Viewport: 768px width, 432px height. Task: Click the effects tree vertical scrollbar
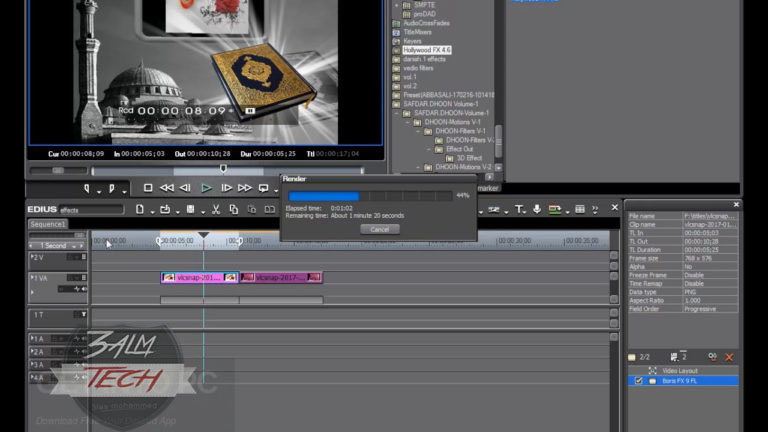point(499,142)
